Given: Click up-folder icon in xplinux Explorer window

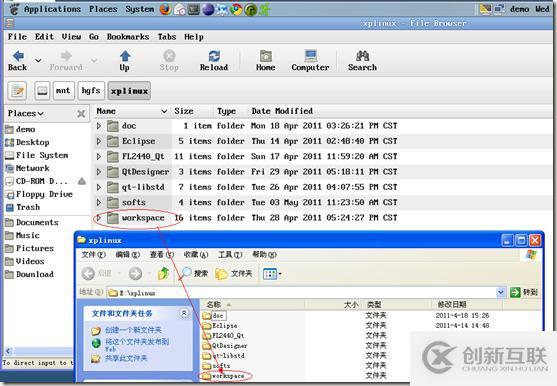Looking at the screenshot, I should click(163, 273).
